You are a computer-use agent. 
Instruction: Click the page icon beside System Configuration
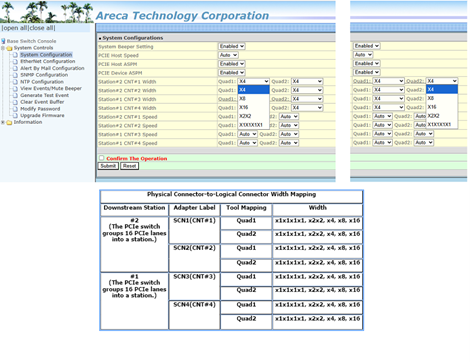tap(15, 55)
